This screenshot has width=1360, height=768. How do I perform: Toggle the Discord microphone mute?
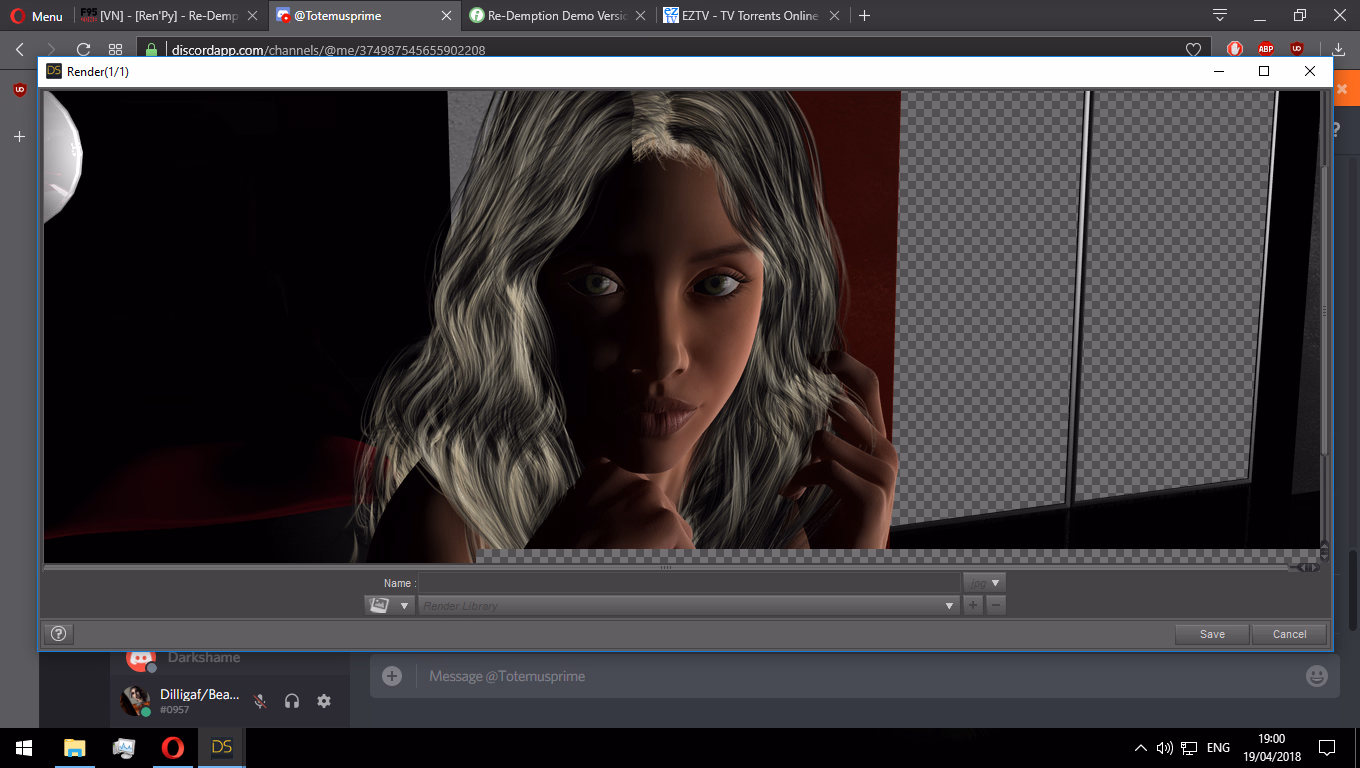tap(260, 701)
